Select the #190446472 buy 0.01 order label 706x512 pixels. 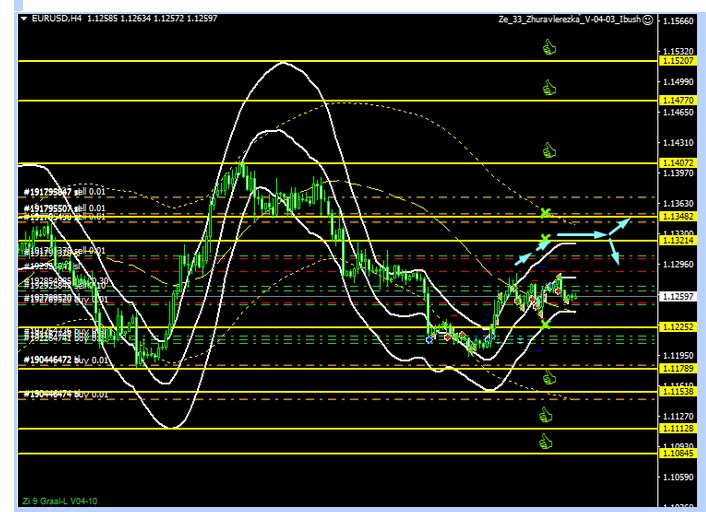pos(64,358)
